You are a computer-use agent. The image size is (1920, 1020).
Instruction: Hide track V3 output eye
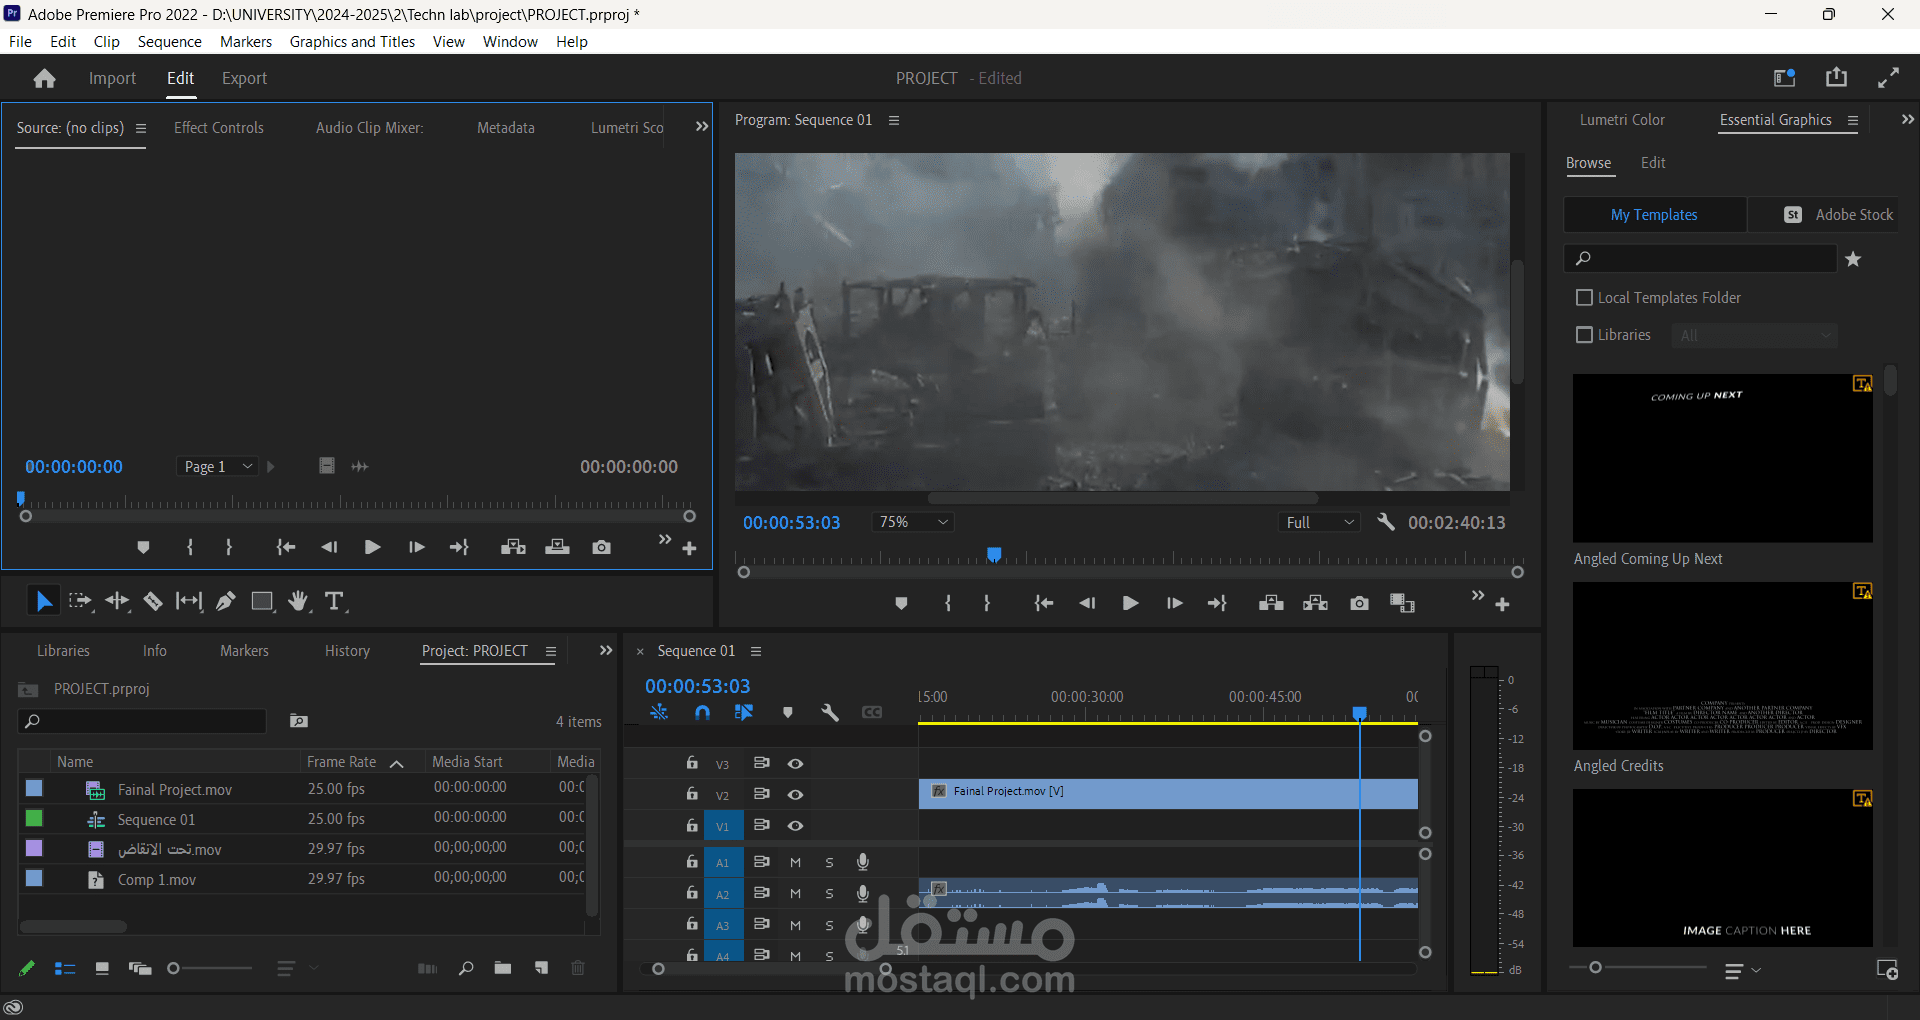795,763
